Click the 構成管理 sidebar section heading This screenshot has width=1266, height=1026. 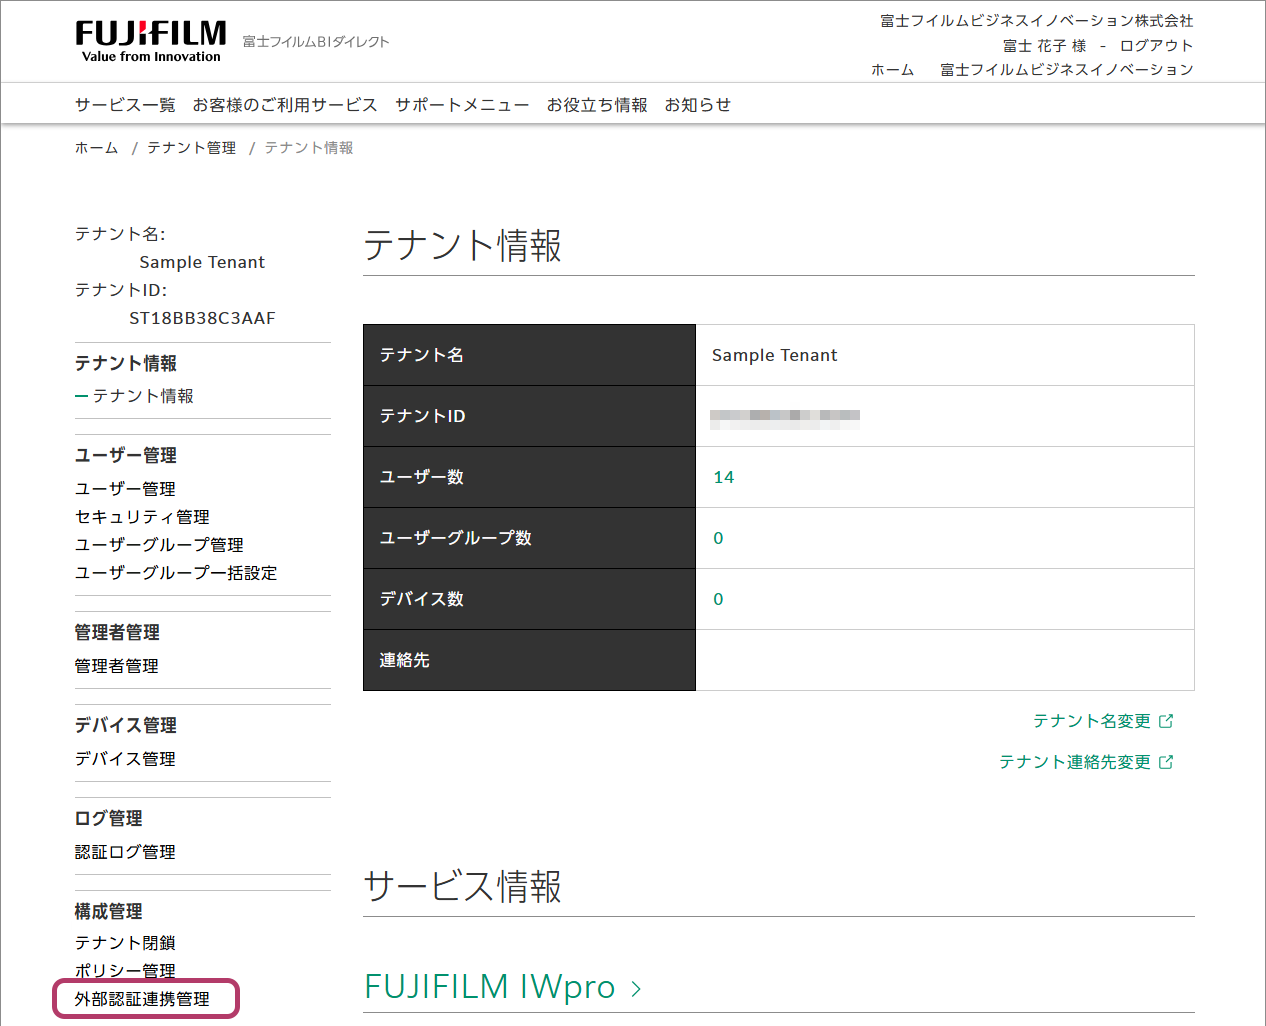(109, 911)
